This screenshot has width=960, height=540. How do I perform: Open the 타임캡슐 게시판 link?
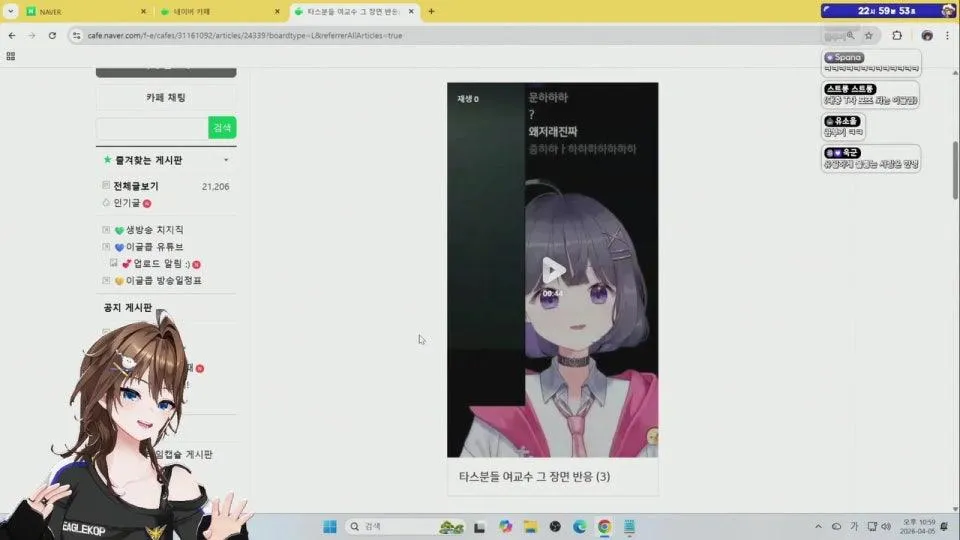tap(184, 454)
